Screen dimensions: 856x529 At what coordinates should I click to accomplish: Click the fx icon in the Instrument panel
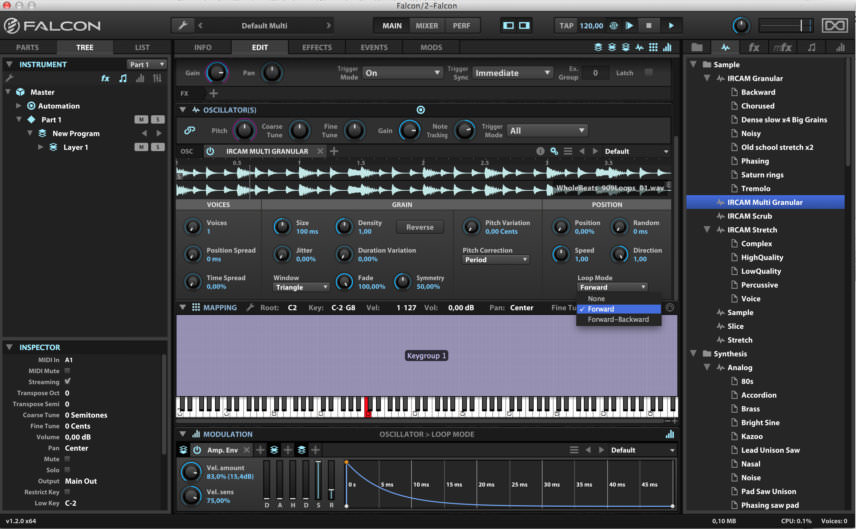pos(105,79)
